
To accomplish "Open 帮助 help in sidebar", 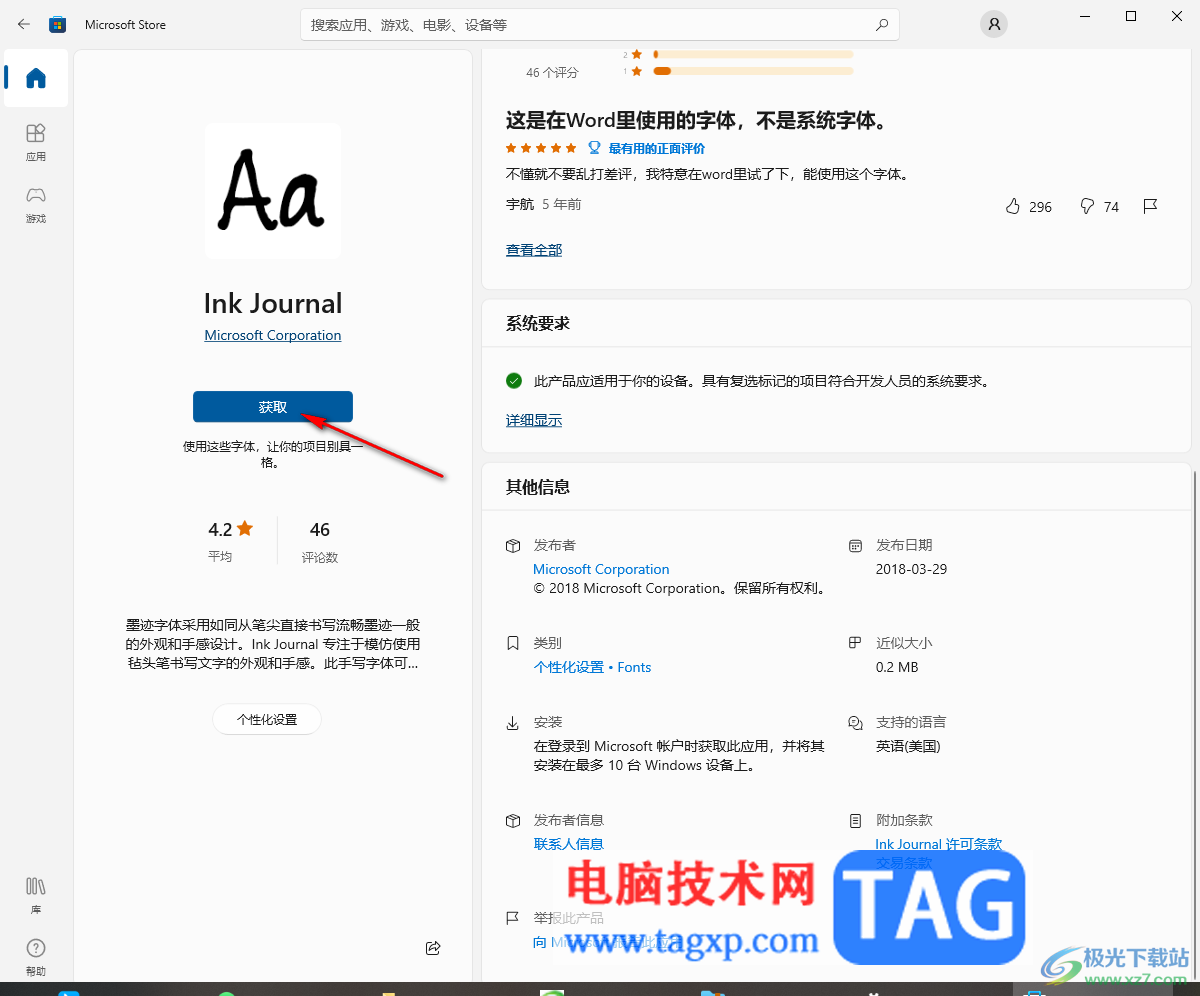I will click(36, 957).
